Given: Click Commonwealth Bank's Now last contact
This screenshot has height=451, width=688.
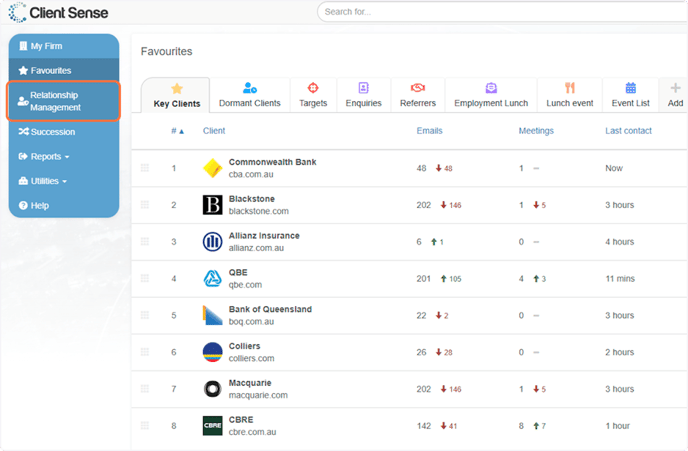Looking at the screenshot, I should (x=614, y=168).
